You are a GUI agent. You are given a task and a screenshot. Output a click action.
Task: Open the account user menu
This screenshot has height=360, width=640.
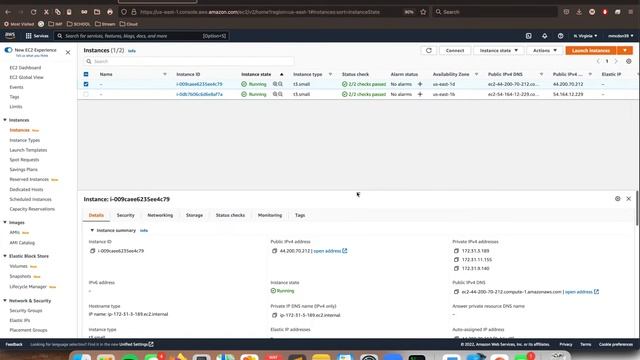click(620, 36)
